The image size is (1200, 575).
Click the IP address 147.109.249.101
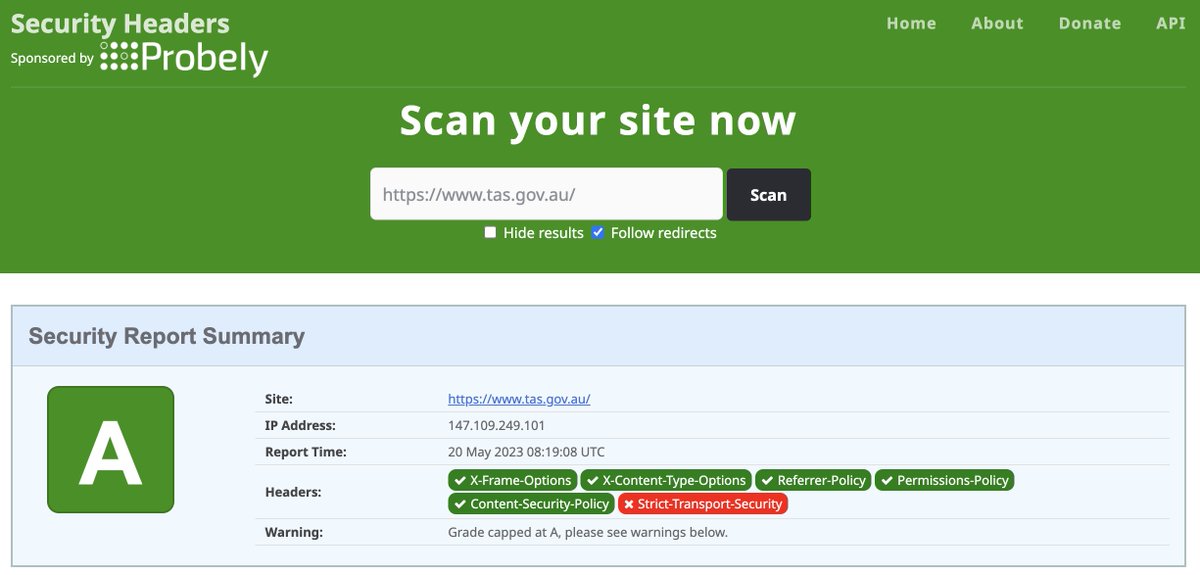point(496,425)
